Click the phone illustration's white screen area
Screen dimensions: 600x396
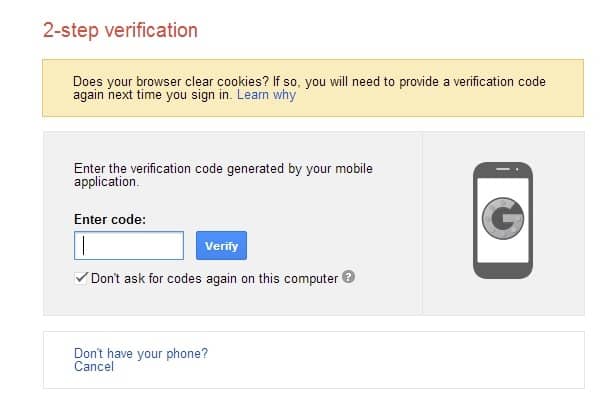coord(503,220)
